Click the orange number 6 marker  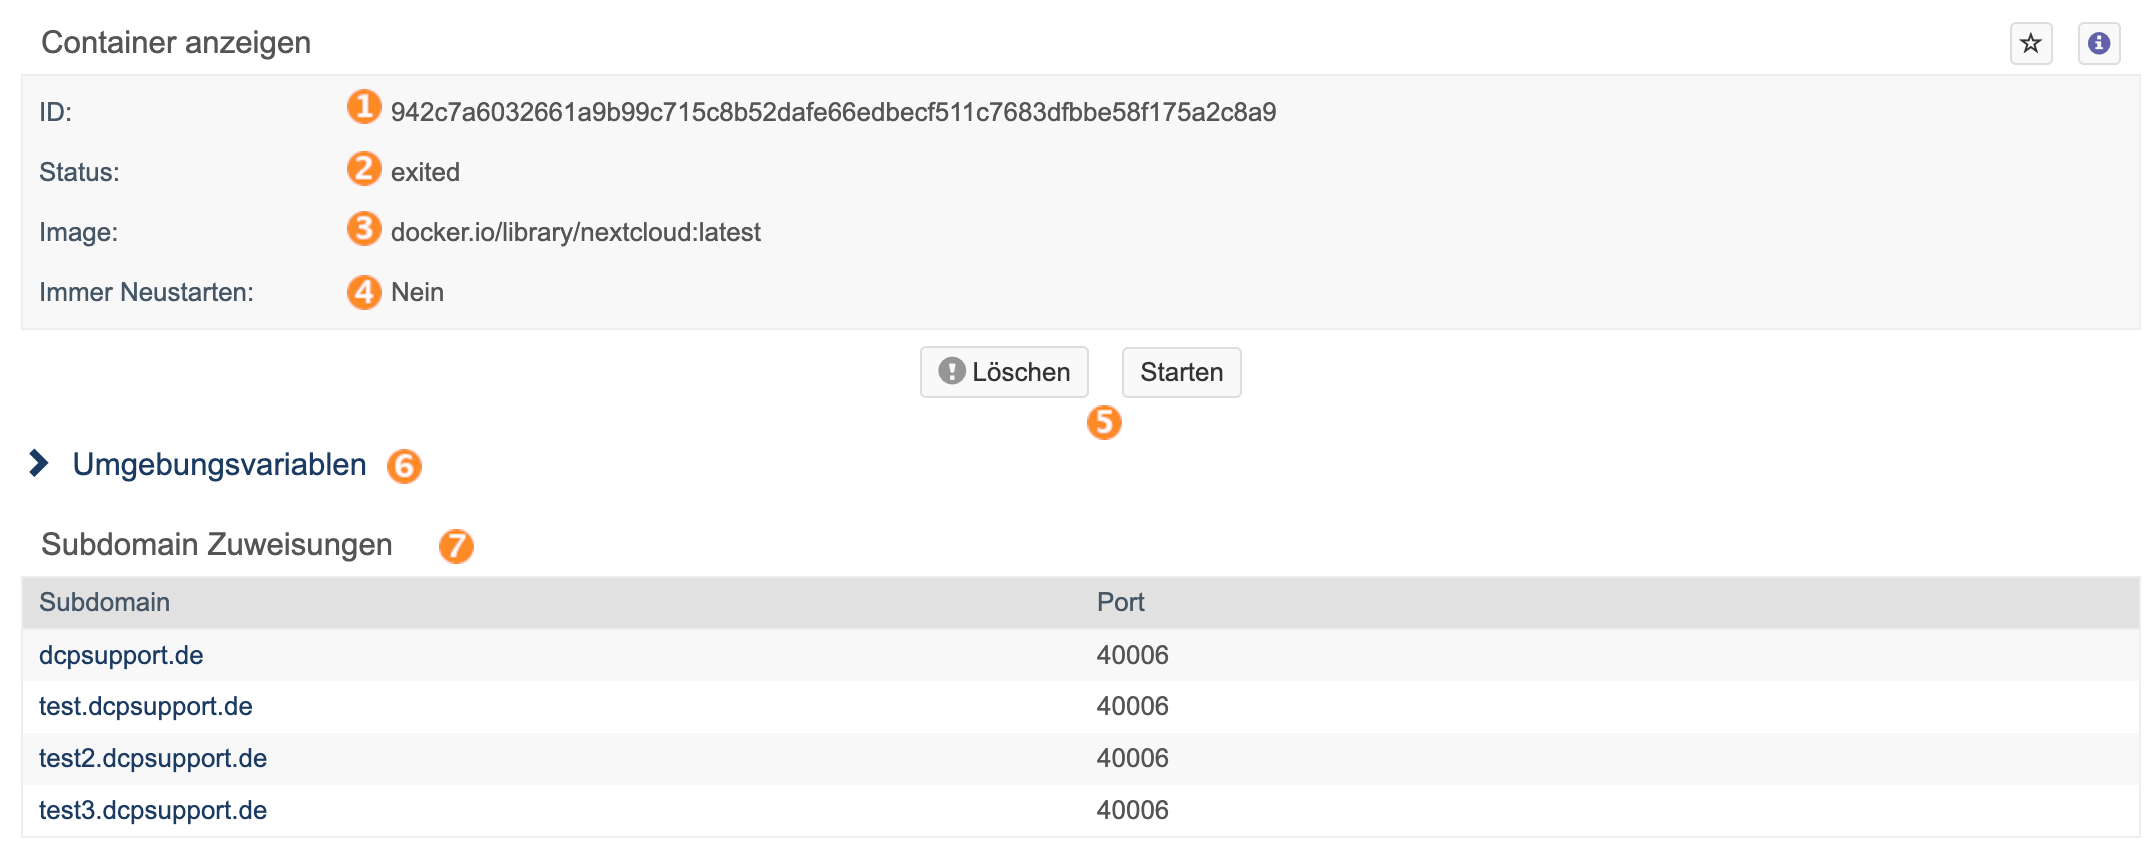click(x=404, y=466)
